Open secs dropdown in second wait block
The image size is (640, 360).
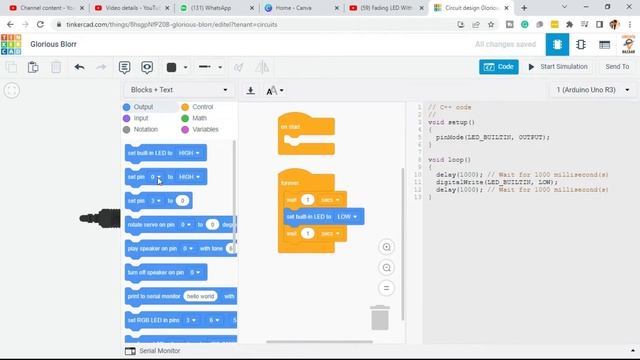(330, 233)
